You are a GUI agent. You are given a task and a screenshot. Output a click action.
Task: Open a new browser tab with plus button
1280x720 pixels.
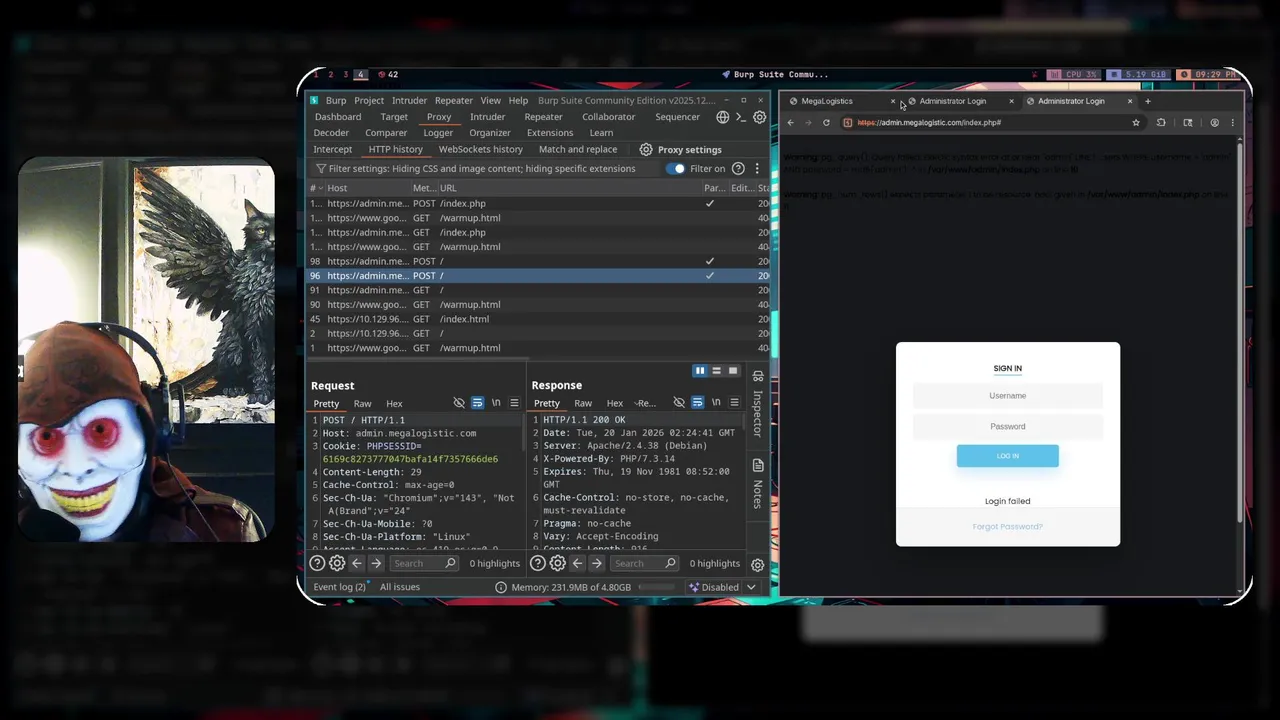coord(1148,101)
